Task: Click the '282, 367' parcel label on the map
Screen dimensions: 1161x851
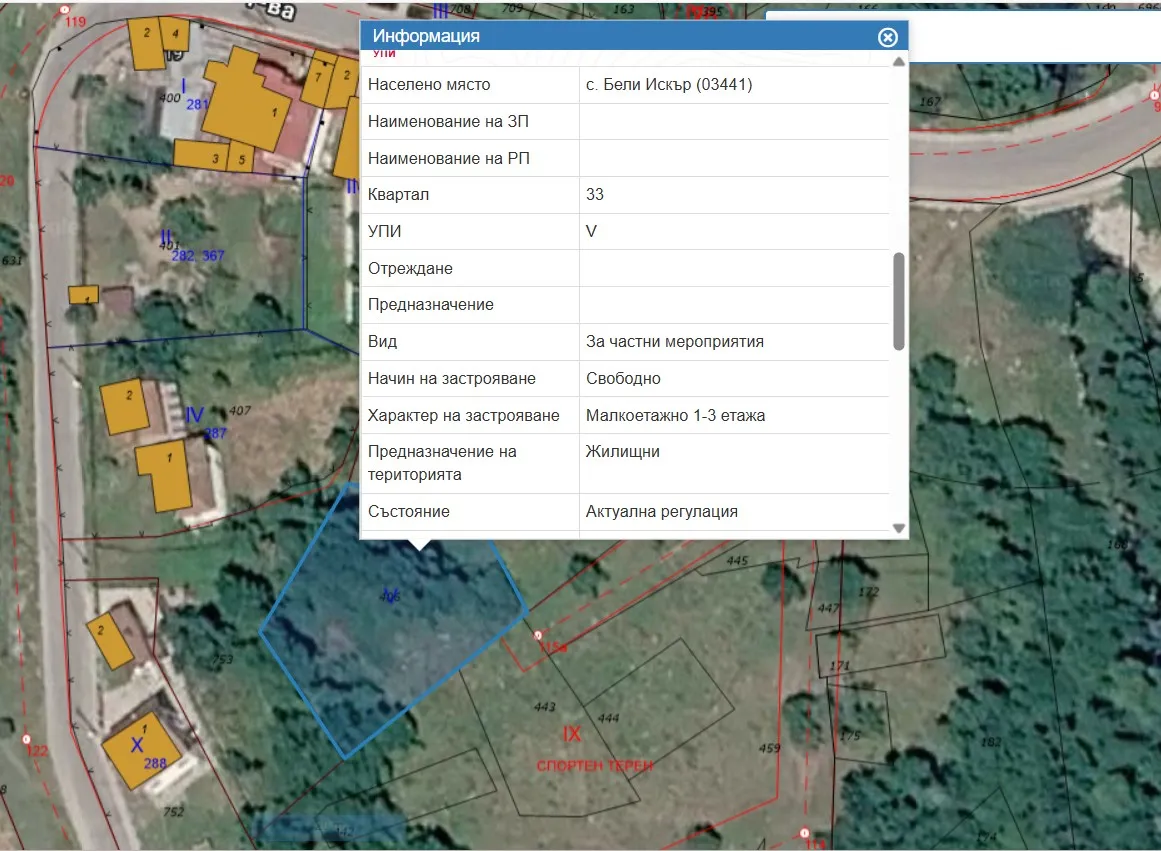Action: coord(198,256)
